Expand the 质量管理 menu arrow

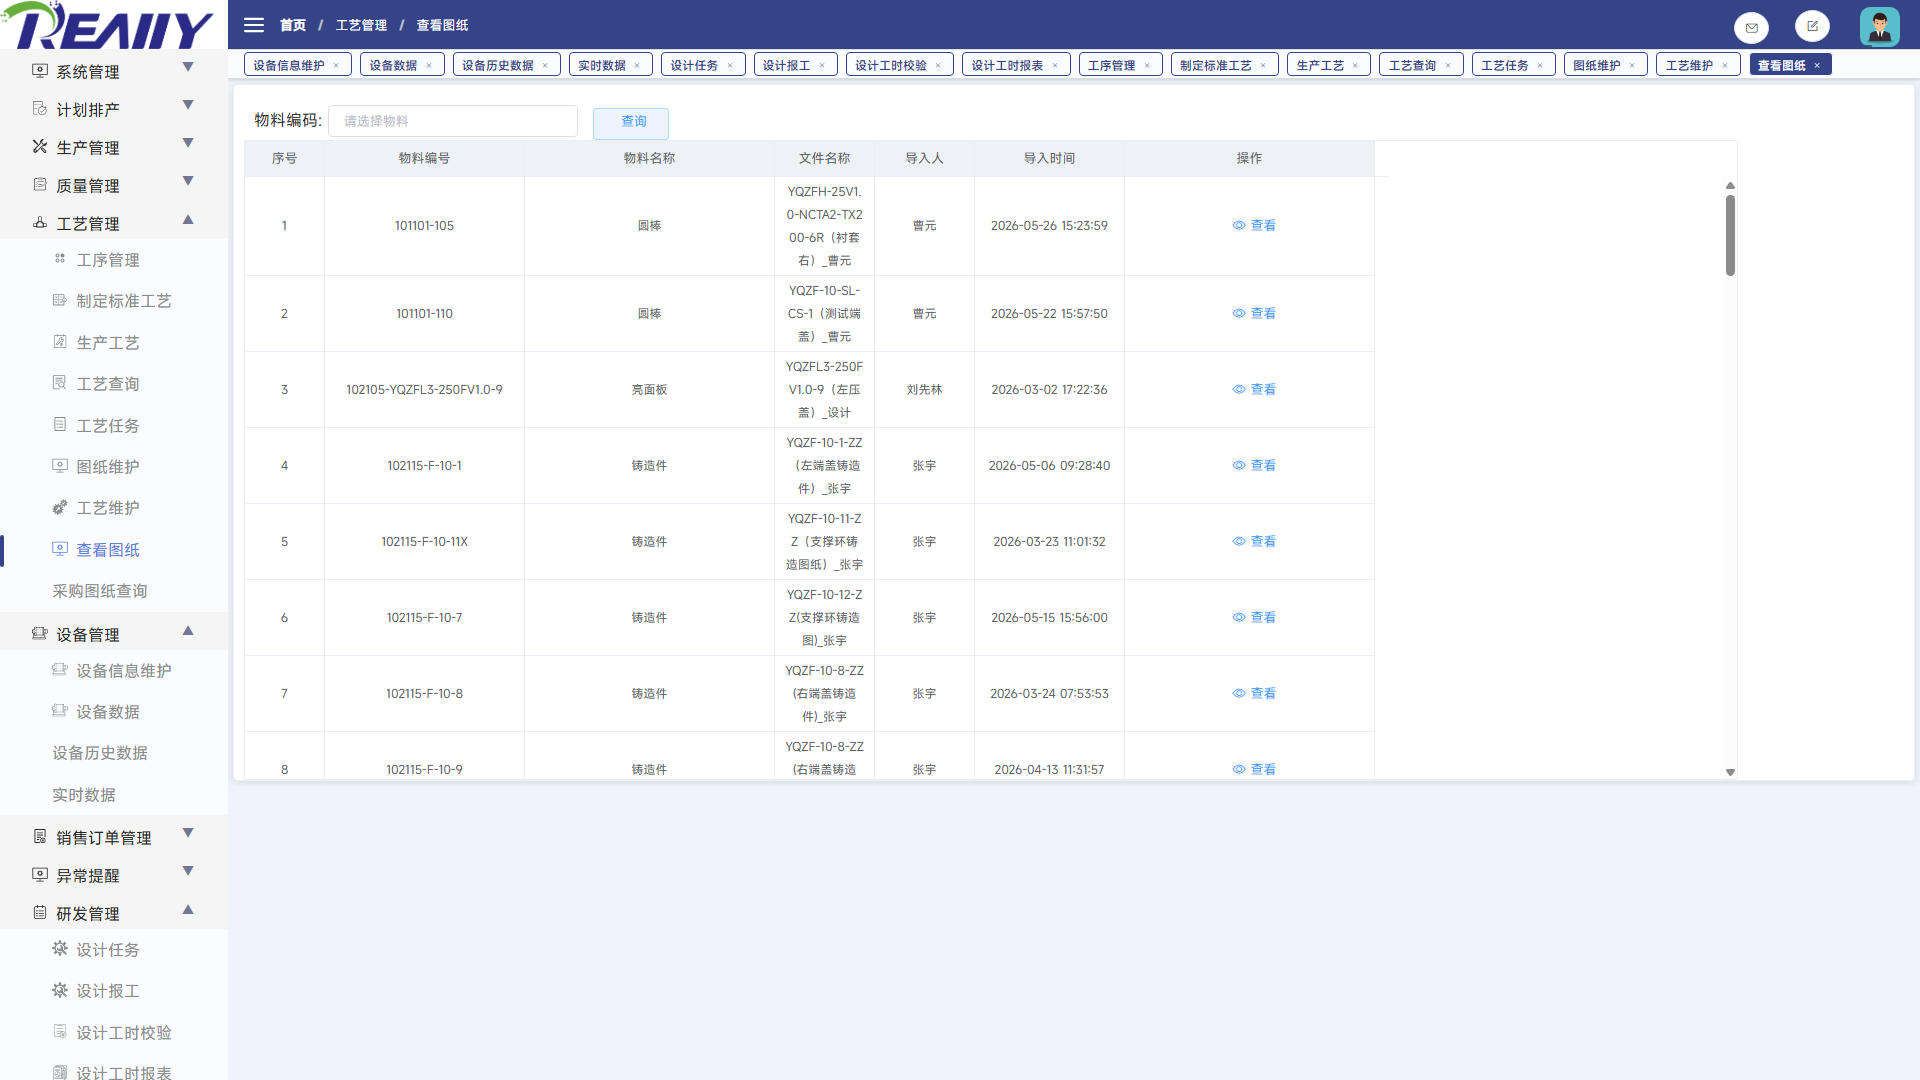(188, 181)
